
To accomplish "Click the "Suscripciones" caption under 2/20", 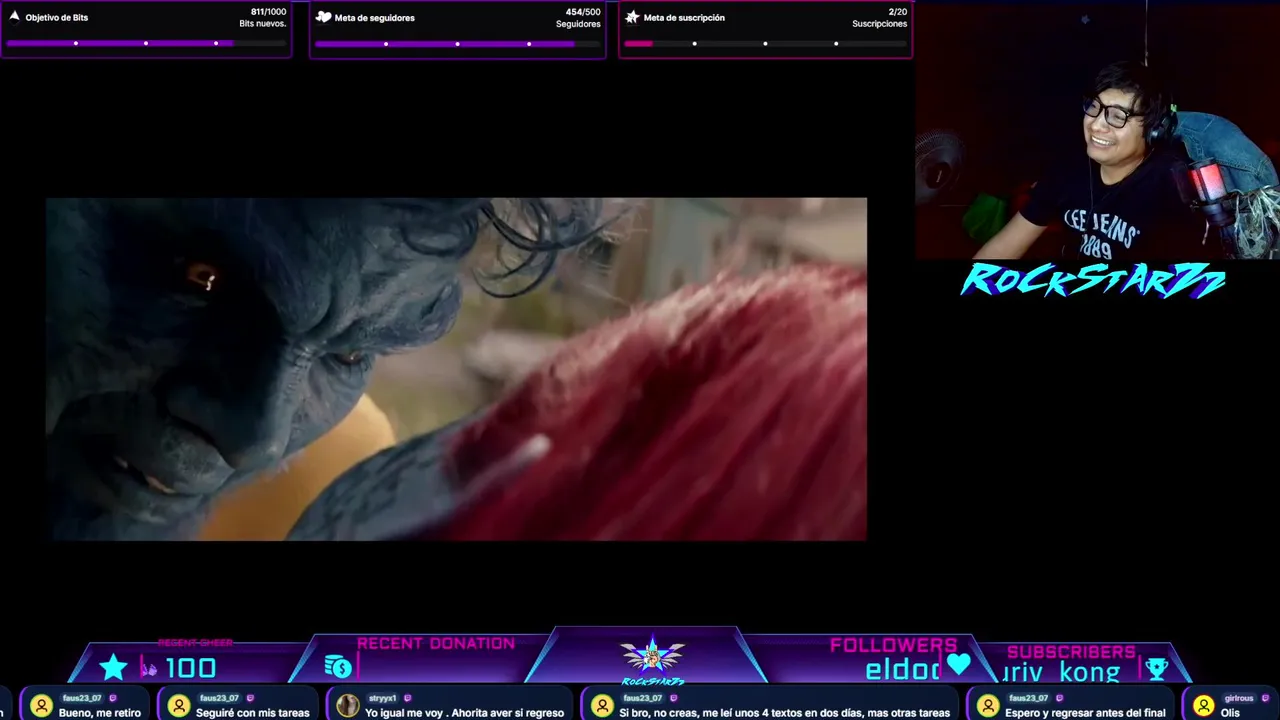I will point(880,24).
